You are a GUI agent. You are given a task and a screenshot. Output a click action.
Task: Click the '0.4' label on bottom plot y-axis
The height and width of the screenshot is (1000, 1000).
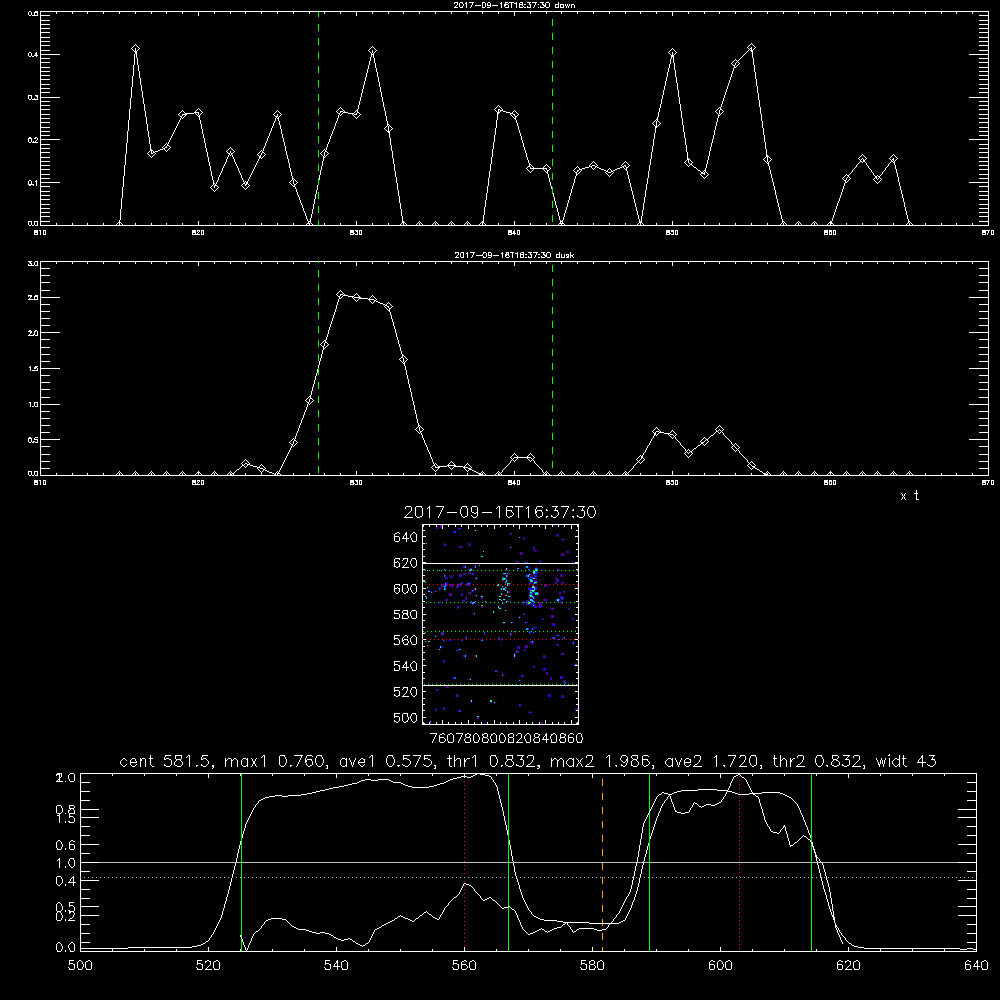[66, 881]
